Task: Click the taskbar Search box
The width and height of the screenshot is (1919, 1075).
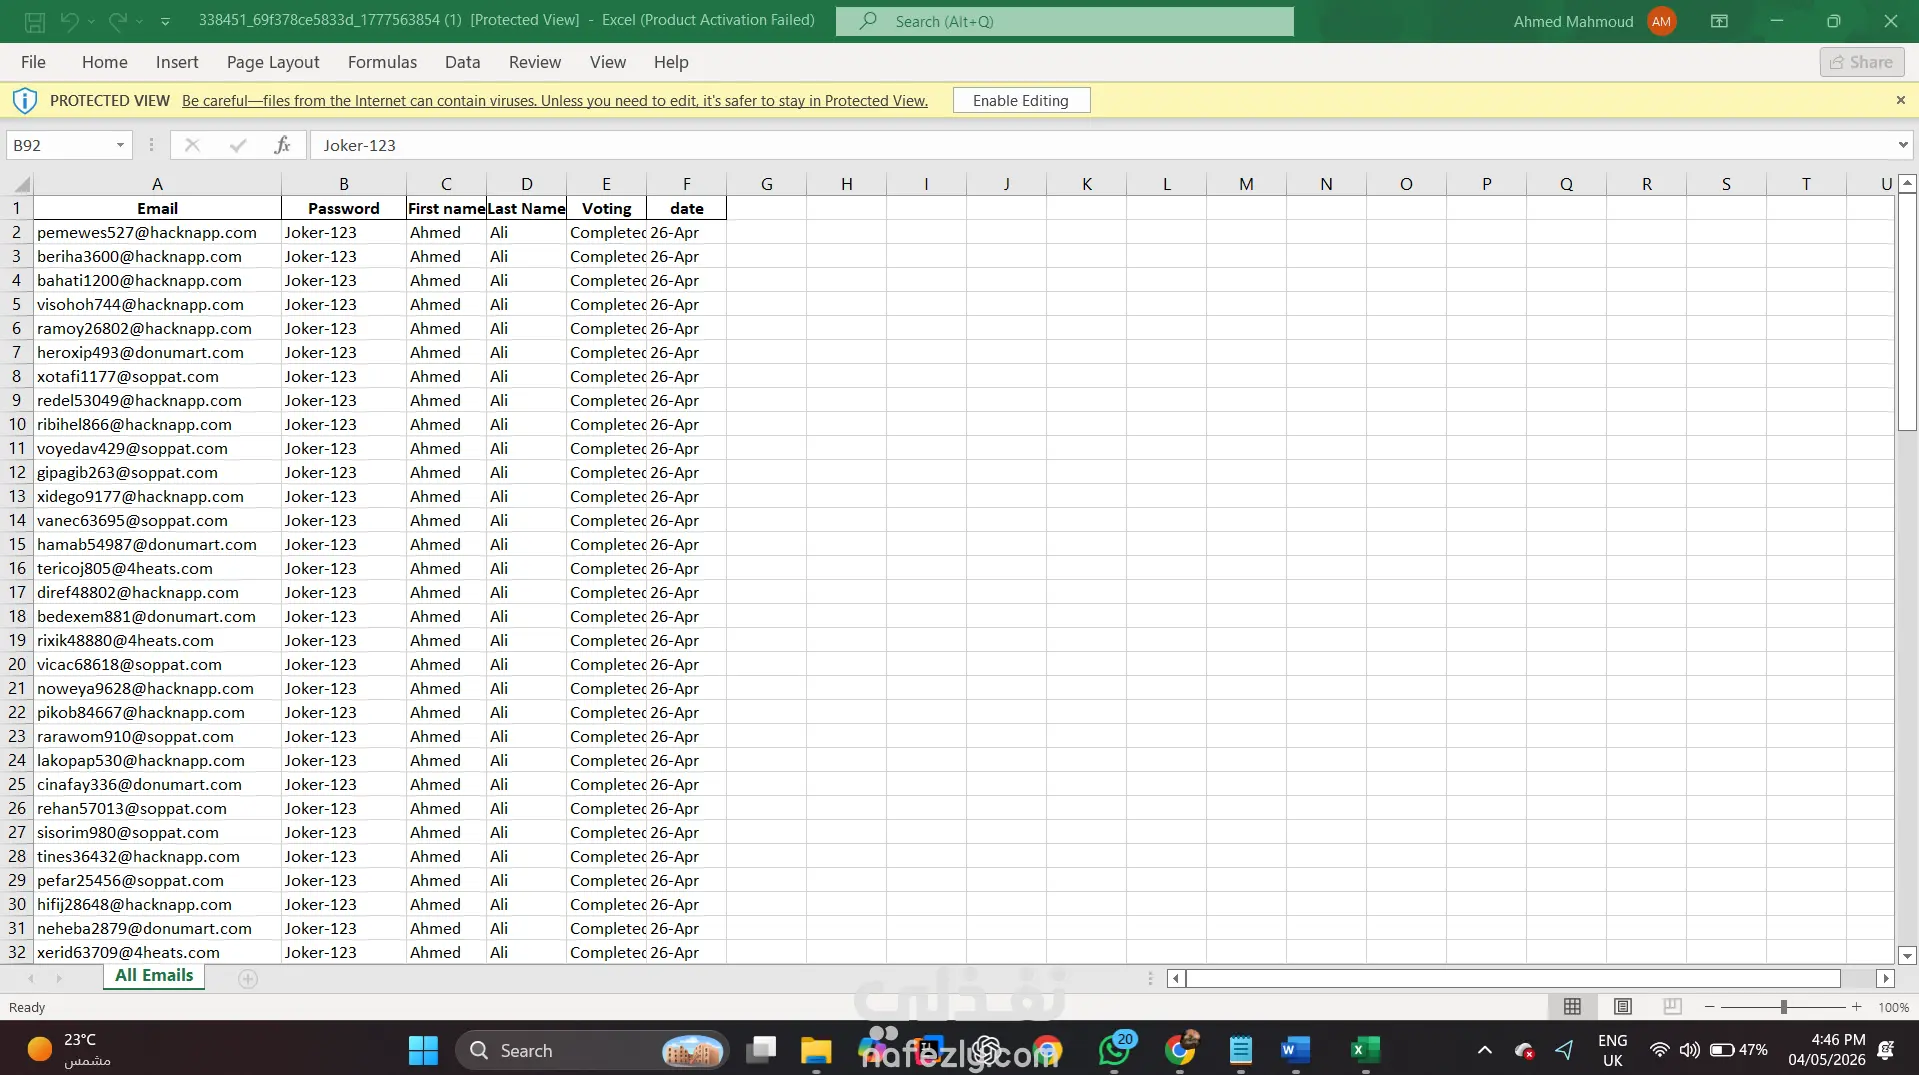Action: coord(592,1050)
